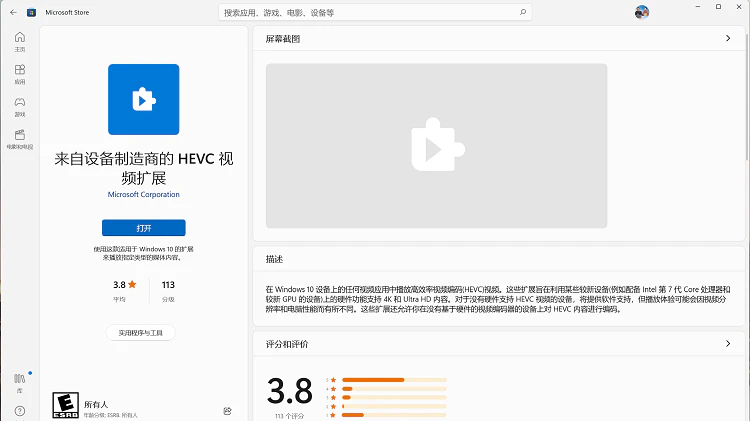Focus the search apps, games, movies field
The image size is (750, 421).
pyautogui.click(x=375, y=12)
